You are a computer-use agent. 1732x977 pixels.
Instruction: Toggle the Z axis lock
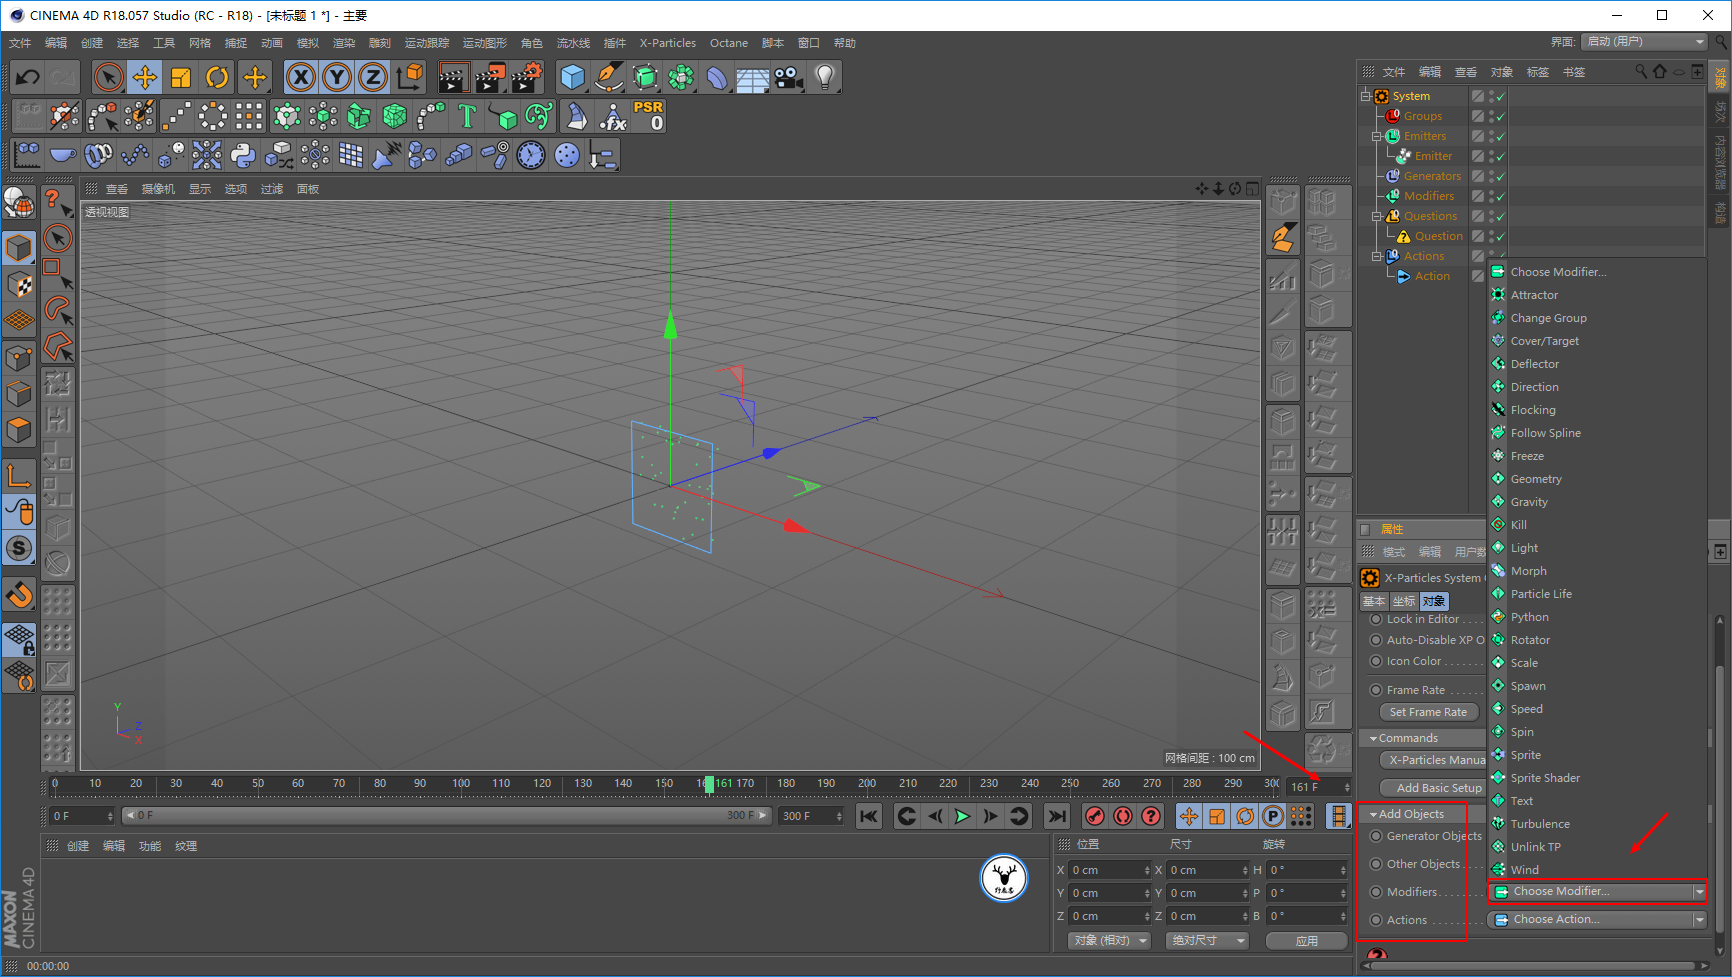point(373,77)
